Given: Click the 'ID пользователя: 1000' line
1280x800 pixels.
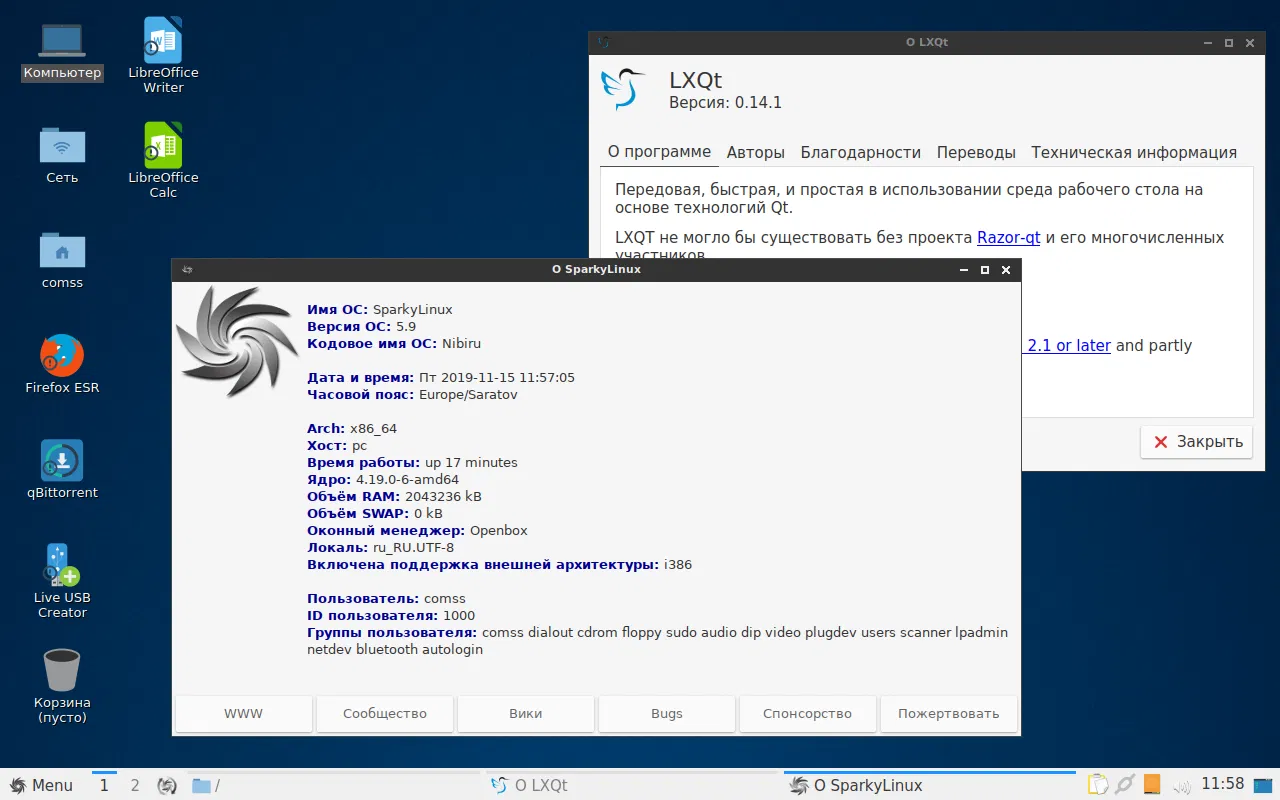Looking at the screenshot, I should point(391,615).
